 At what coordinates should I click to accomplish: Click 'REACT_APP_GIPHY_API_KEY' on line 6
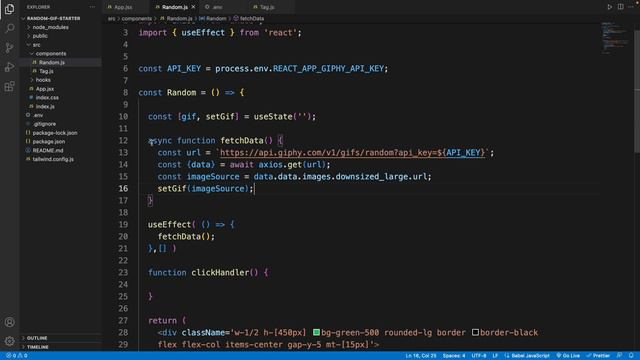329,69
